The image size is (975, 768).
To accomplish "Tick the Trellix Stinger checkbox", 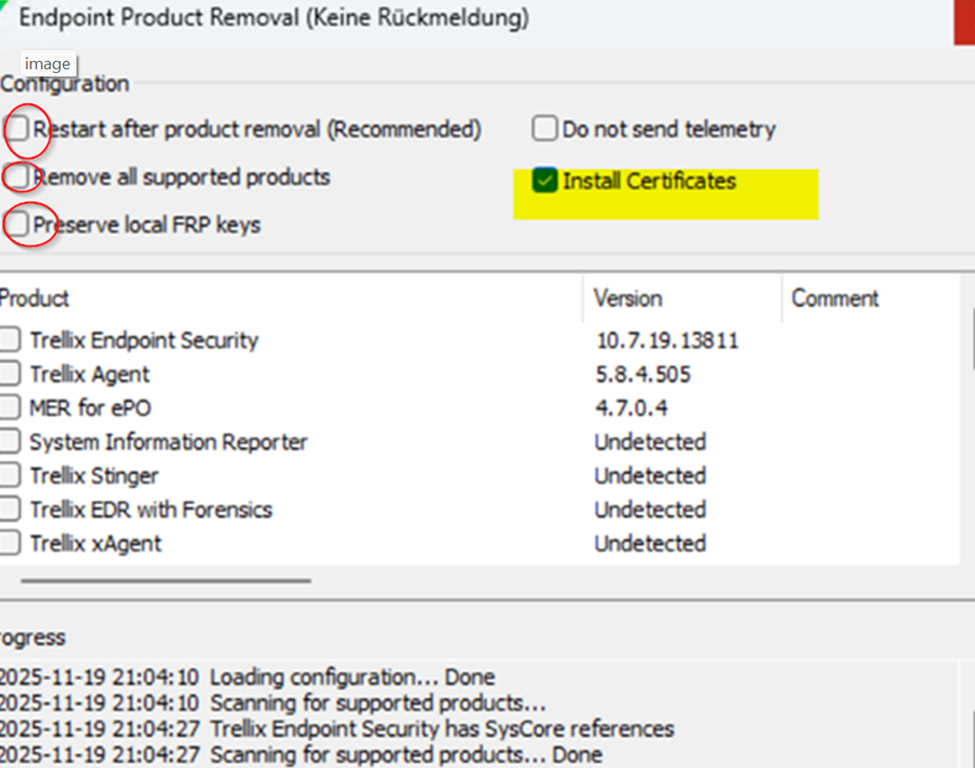I will coord(9,476).
